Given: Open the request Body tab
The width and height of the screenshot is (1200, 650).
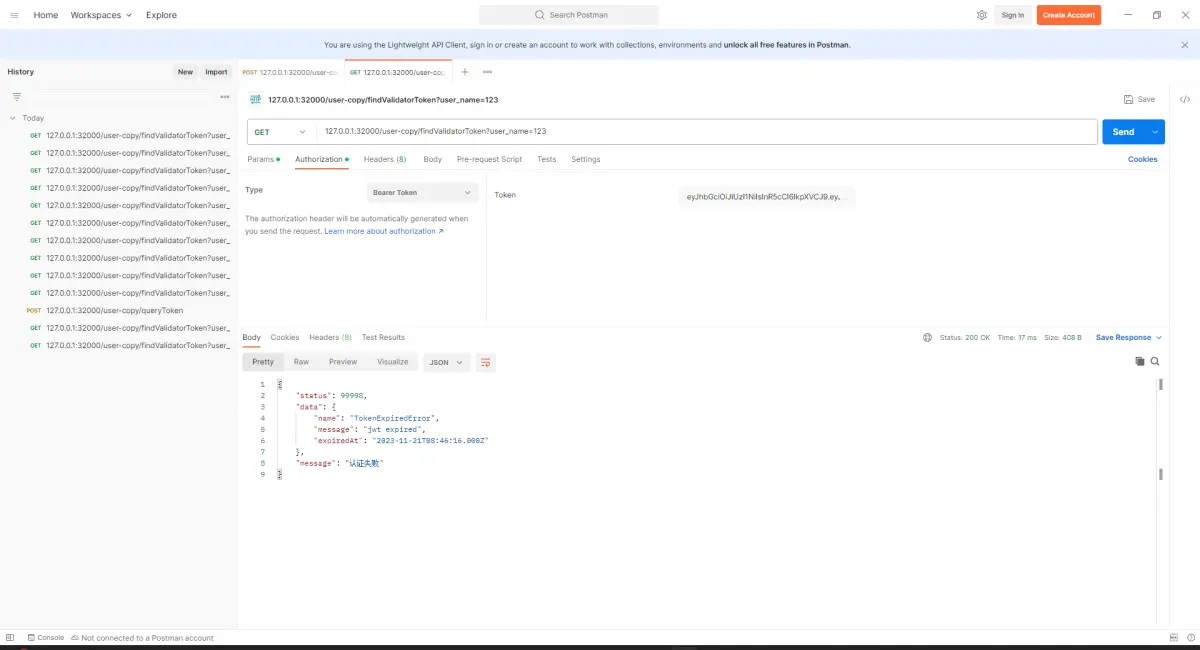Looking at the screenshot, I should 432,159.
